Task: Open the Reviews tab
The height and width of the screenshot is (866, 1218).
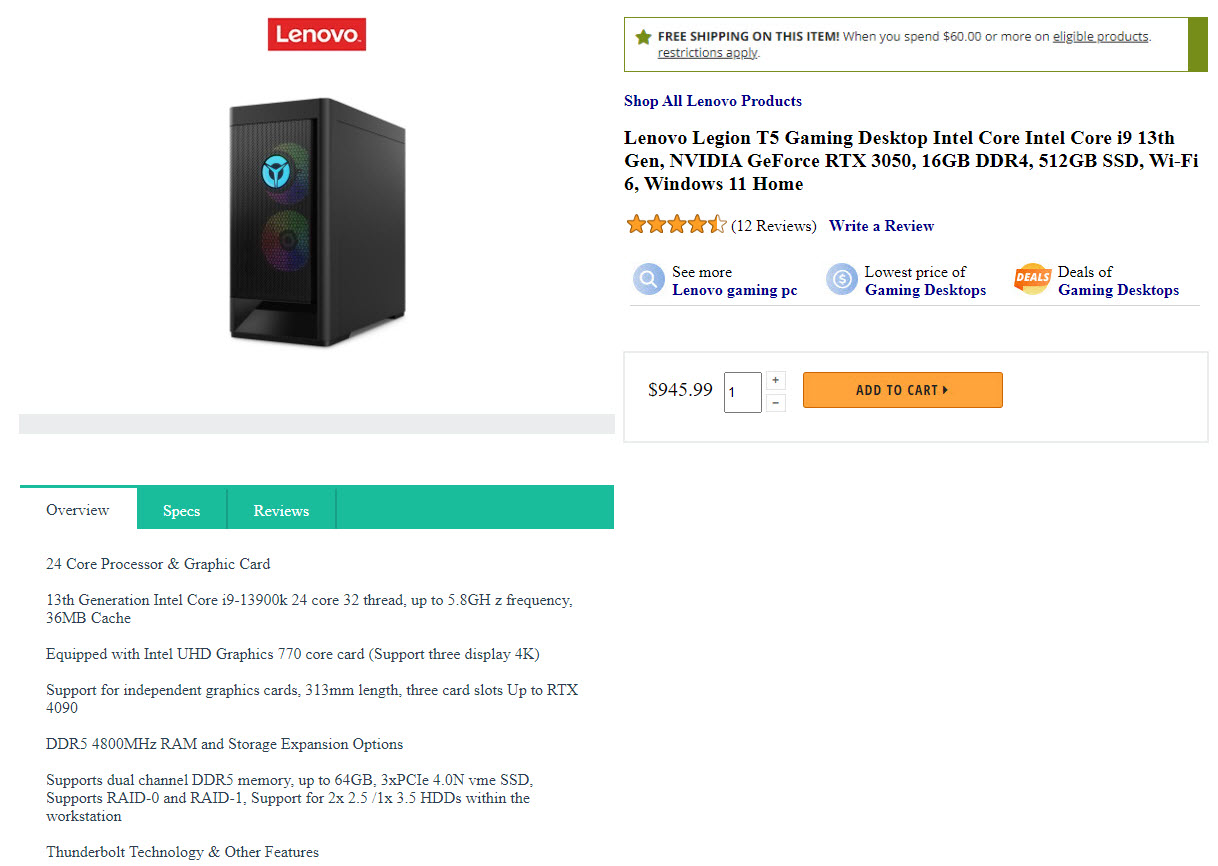Action: point(281,510)
